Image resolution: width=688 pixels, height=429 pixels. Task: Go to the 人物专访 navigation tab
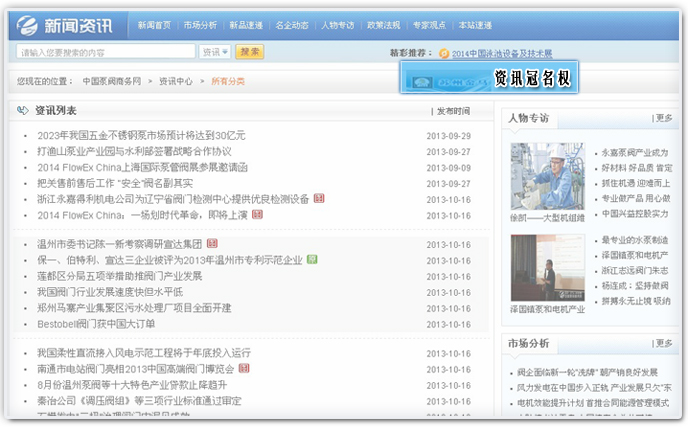(x=339, y=25)
